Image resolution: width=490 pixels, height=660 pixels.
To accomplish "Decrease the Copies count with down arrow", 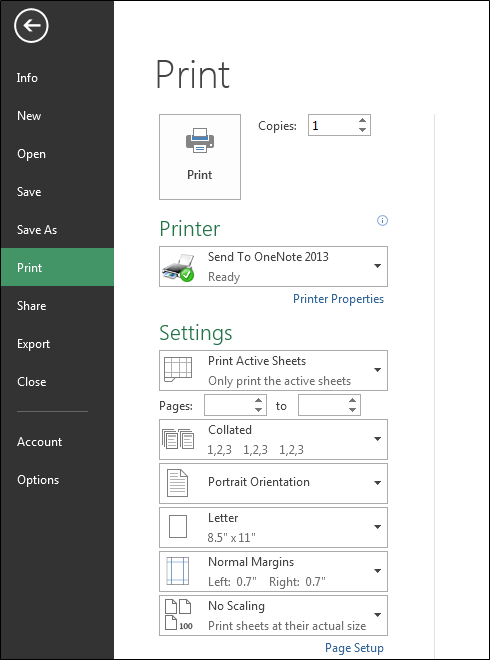I will pyautogui.click(x=362, y=130).
